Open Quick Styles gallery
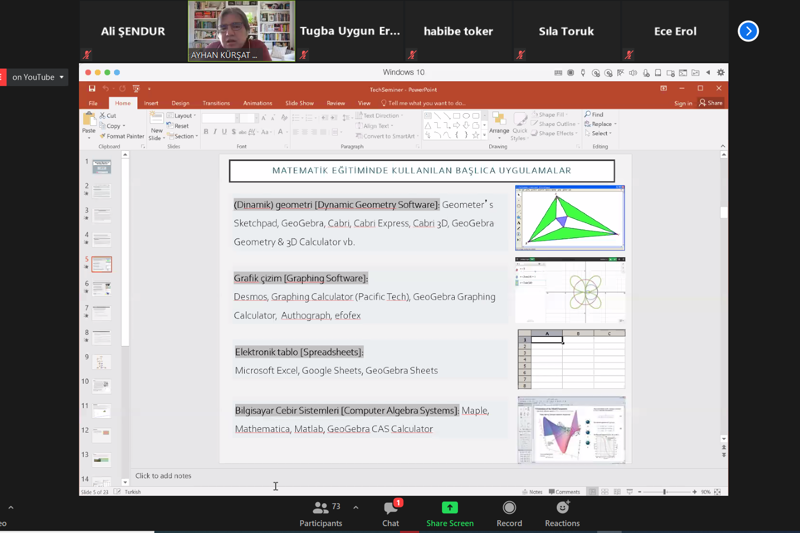Image resolution: width=800 pixels, height=533 pixels. click(x=519, y=126)
